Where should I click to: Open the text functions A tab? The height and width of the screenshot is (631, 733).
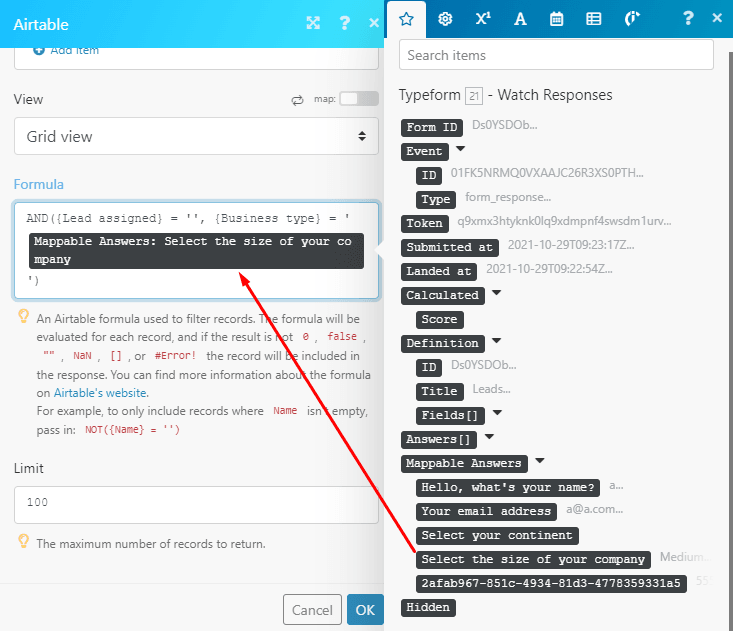pyautogui.click(x=520, y=18)
